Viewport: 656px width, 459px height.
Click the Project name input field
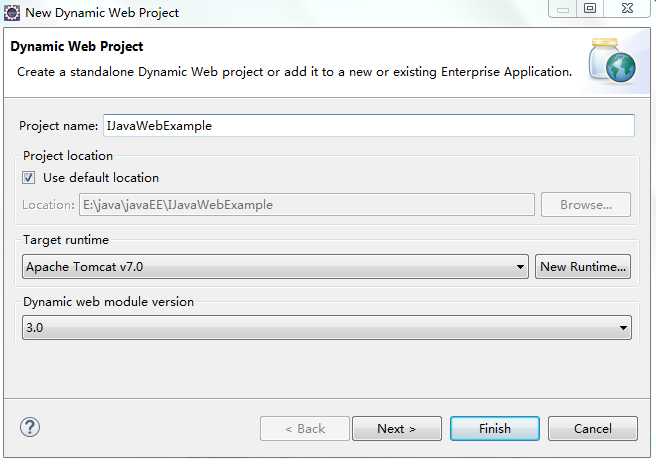coord(369,126)
